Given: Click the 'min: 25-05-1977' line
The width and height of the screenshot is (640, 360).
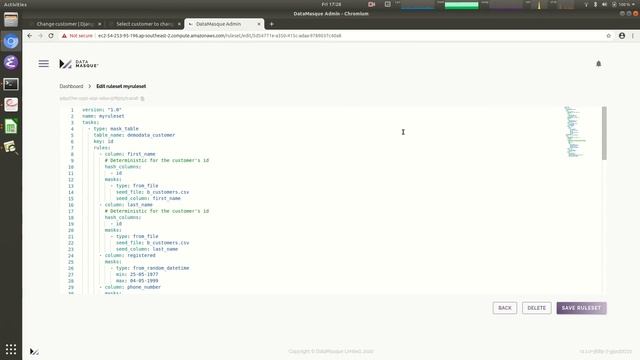Looking at the screenshot, I should pyautogui.click(x=137, y=274).
